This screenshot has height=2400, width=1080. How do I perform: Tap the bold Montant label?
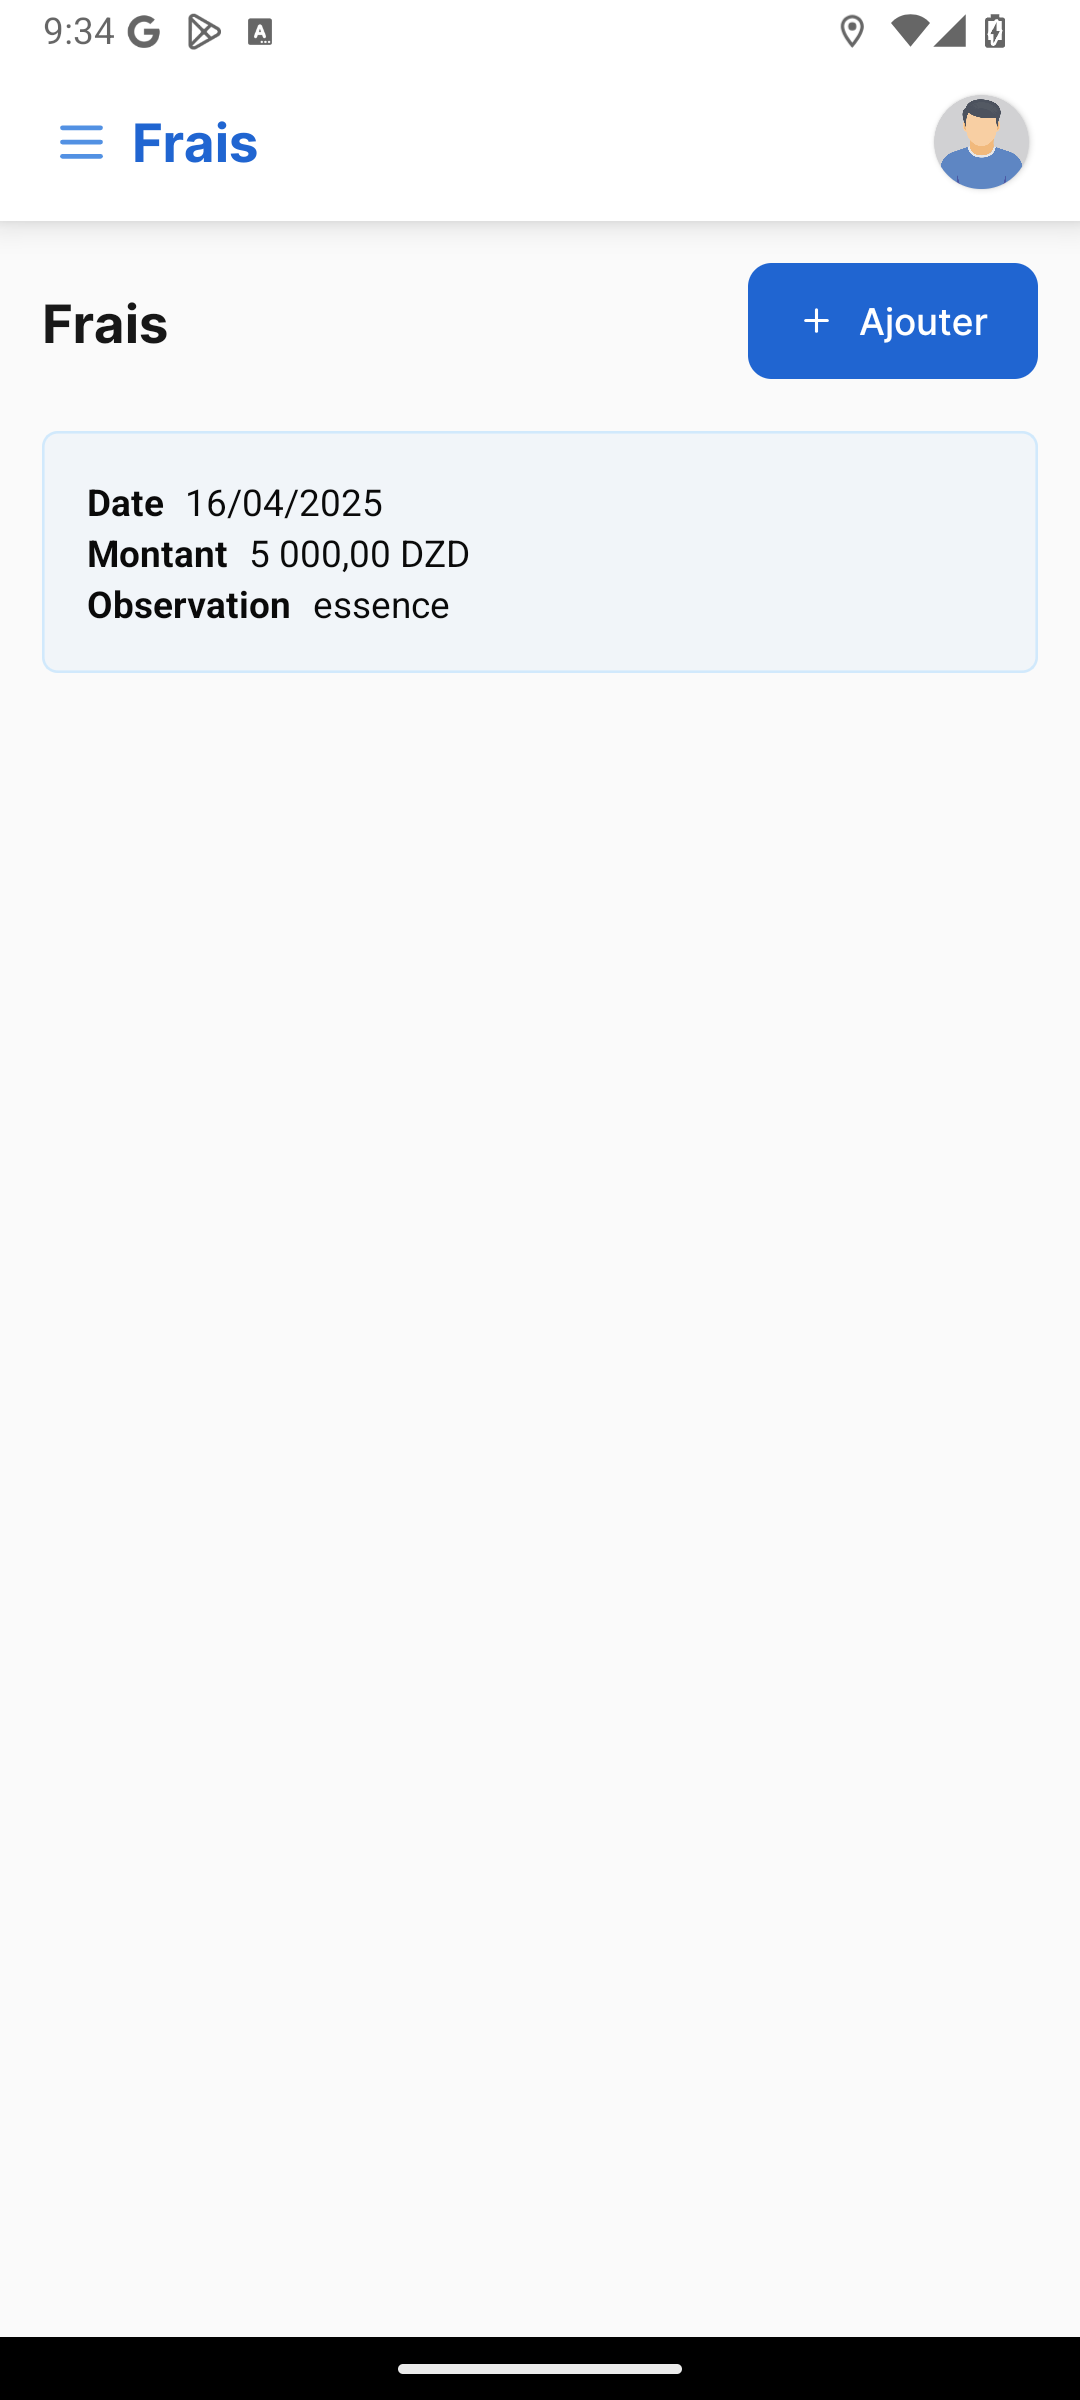(x=157, y=554)
